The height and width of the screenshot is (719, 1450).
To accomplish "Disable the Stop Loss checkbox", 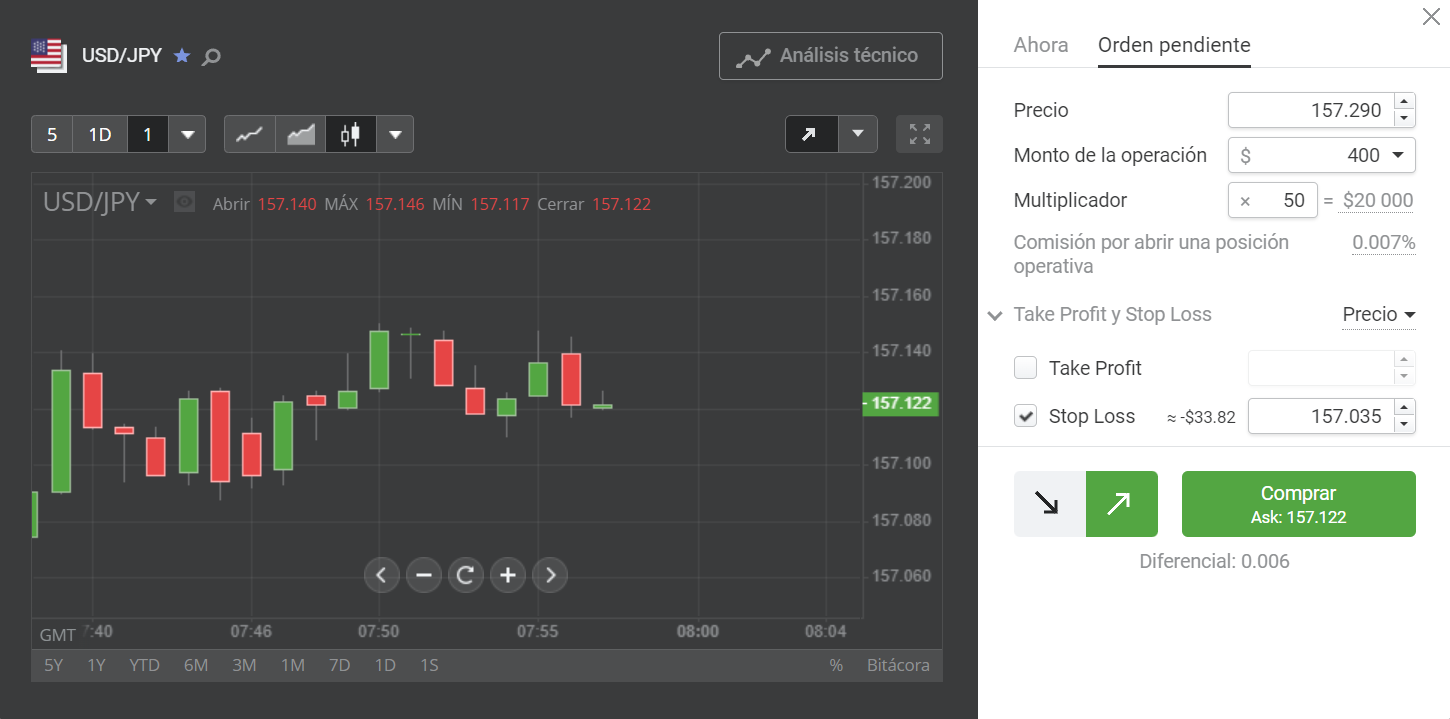I will [1026, 416].
